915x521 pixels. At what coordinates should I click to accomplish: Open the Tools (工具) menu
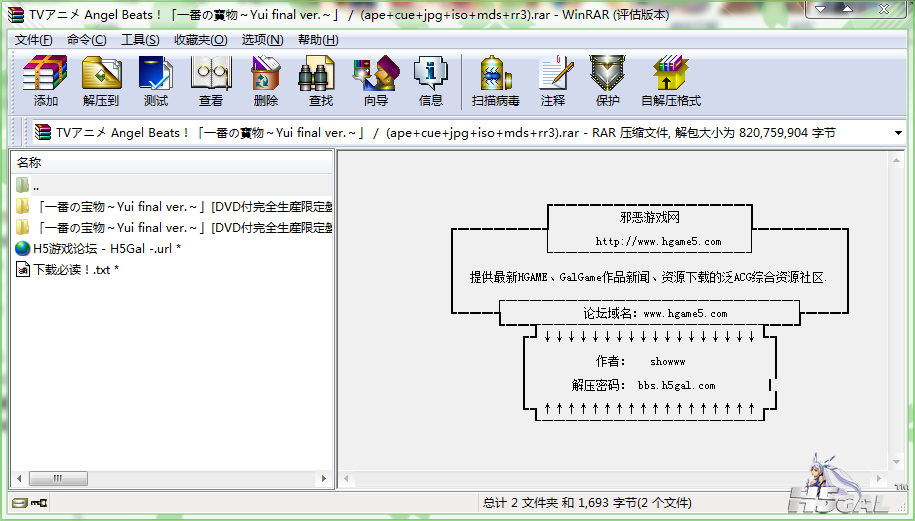pos(140,40)
